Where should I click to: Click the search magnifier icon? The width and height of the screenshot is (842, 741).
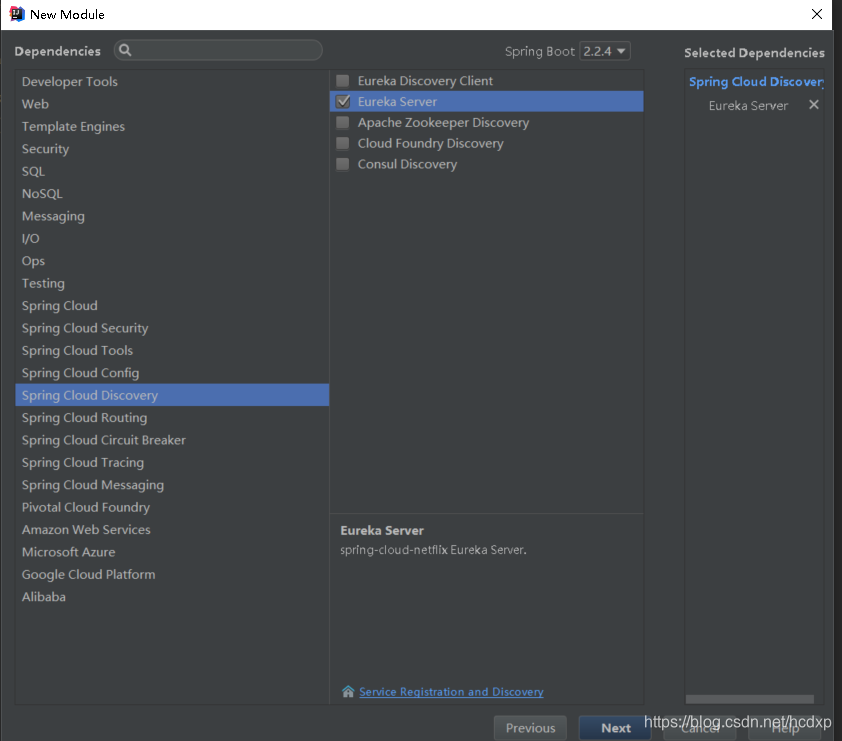pos(125,50)
